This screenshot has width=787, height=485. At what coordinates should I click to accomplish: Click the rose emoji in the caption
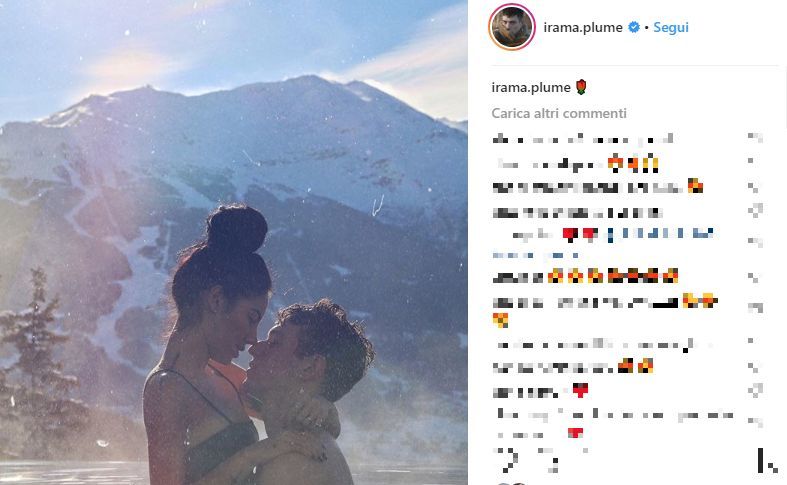tap(581, 87)
